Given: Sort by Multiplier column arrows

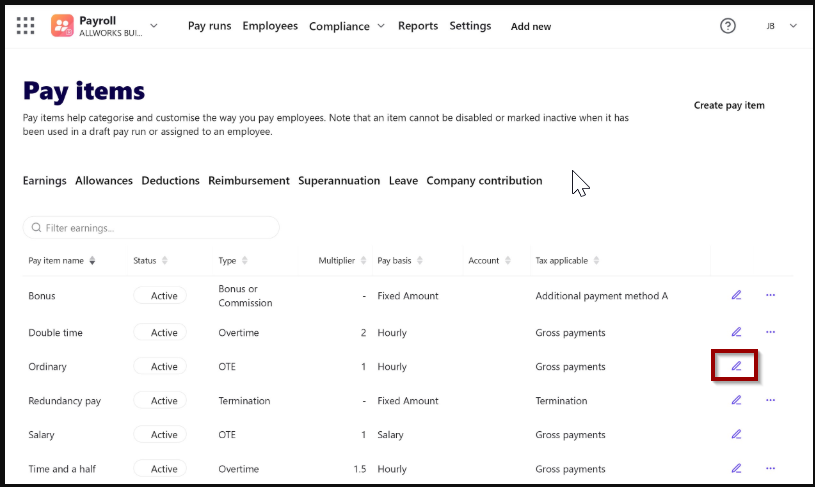Looking at the screenshot, I should (363, 260).
